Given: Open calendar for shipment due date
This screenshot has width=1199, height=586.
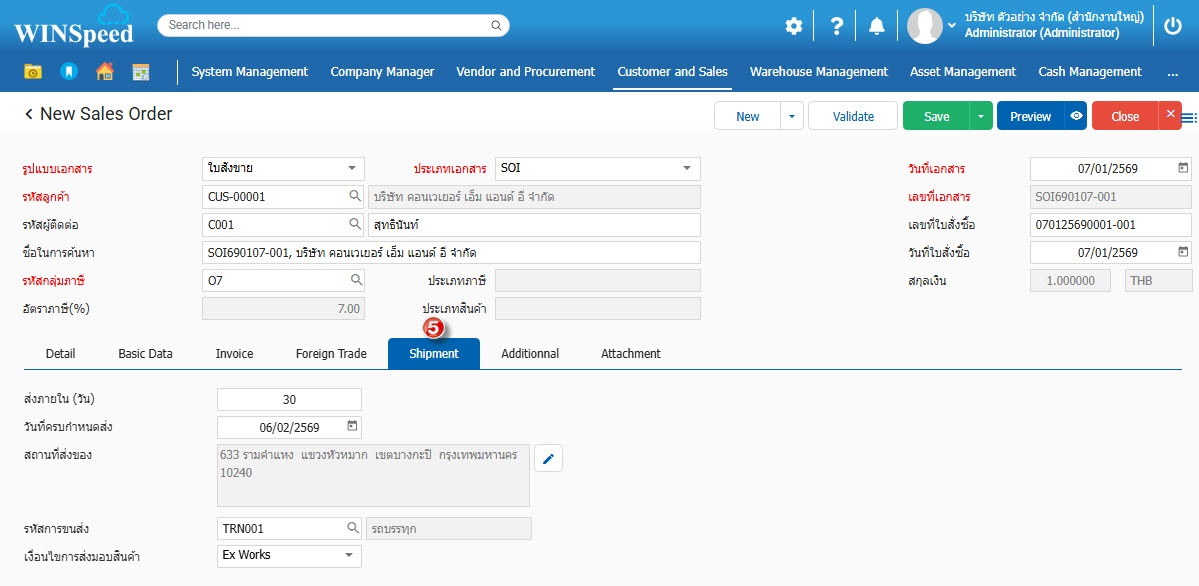Looking at the screenshot, I should [351, 427].
